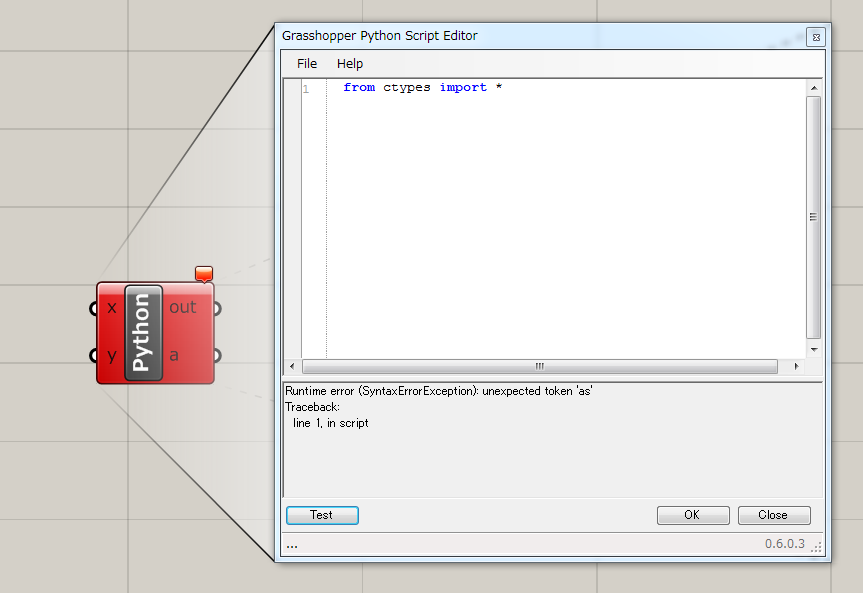Select the Python component name label
This screenshot has width=863, height=593.
143,332
